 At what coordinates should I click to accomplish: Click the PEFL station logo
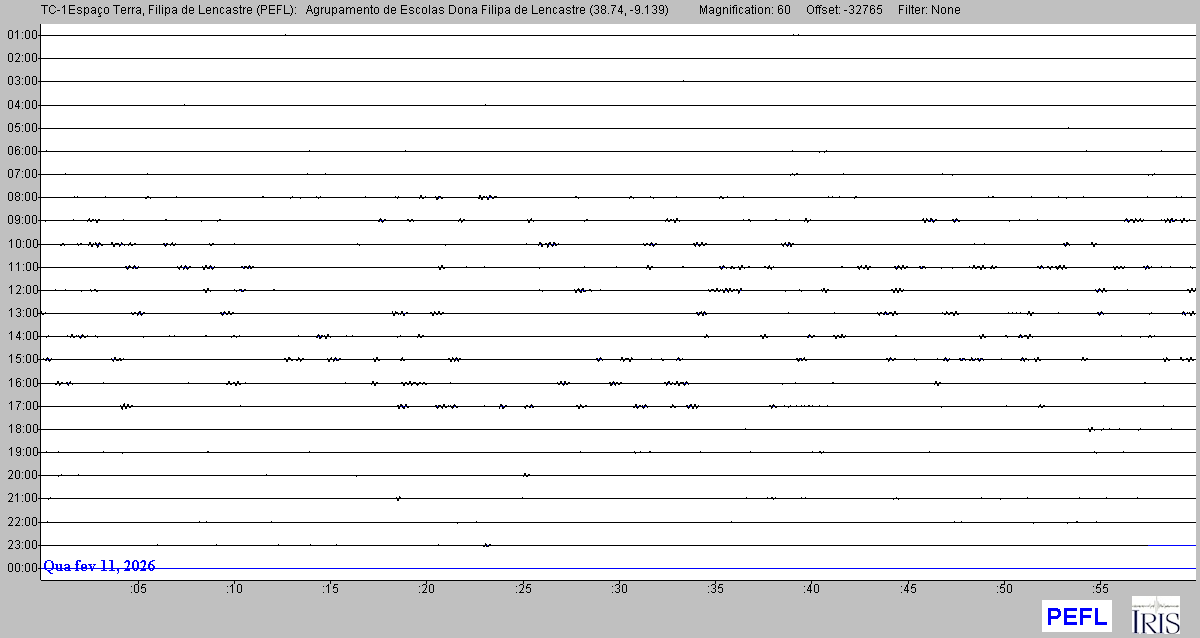[x=1076, y=616]
